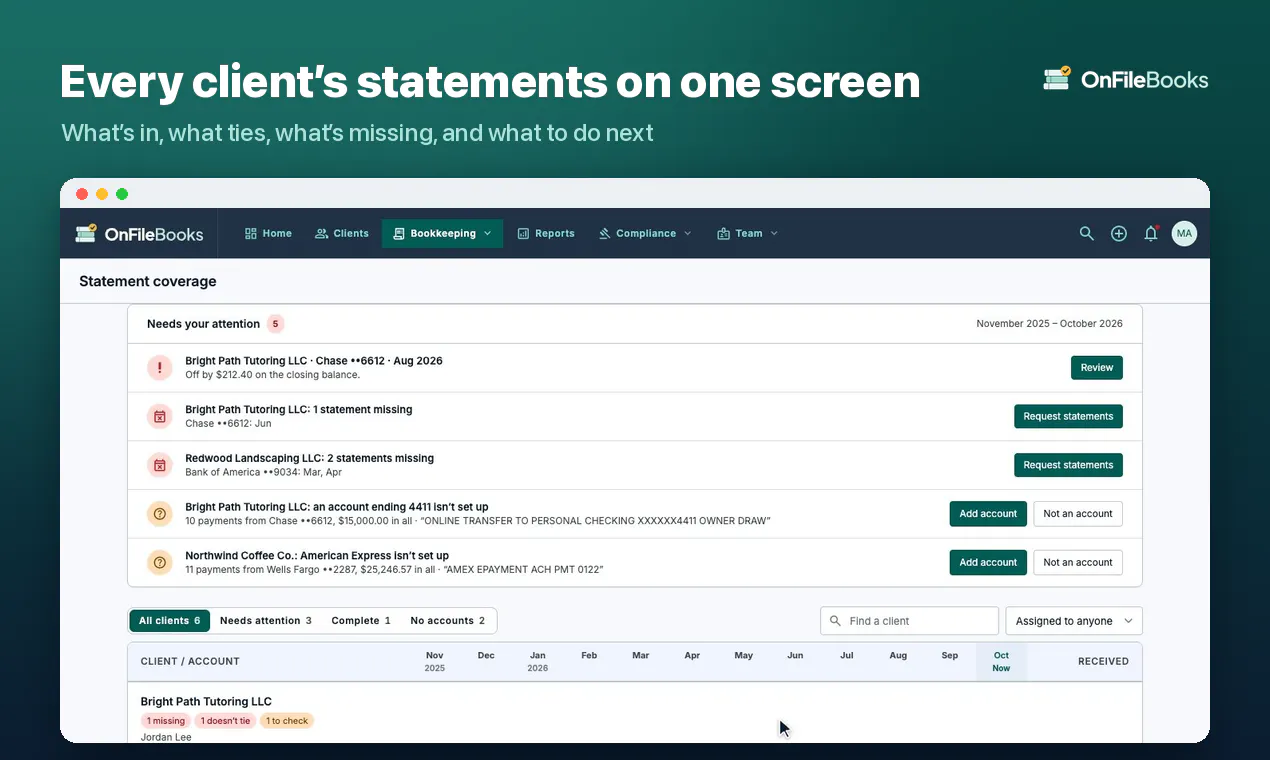Image resolution: width=1270 pixels, height=760 pixels.
Task: Expand the Team dropdown menu
Action: (x=747, y=233)
